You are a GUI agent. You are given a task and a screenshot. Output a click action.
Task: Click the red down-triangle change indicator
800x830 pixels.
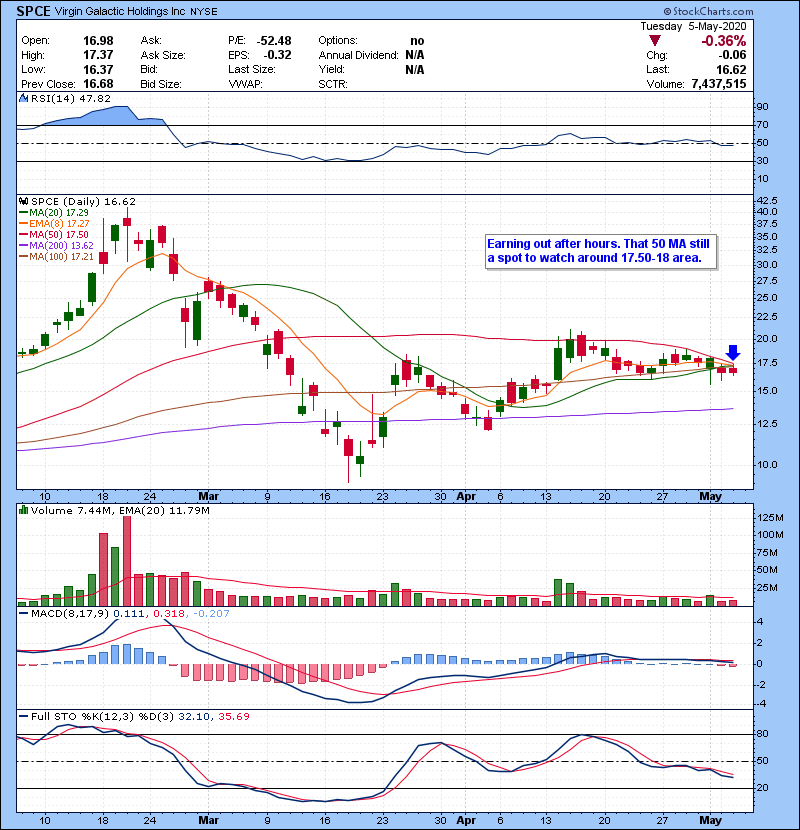tap(655, 41)
